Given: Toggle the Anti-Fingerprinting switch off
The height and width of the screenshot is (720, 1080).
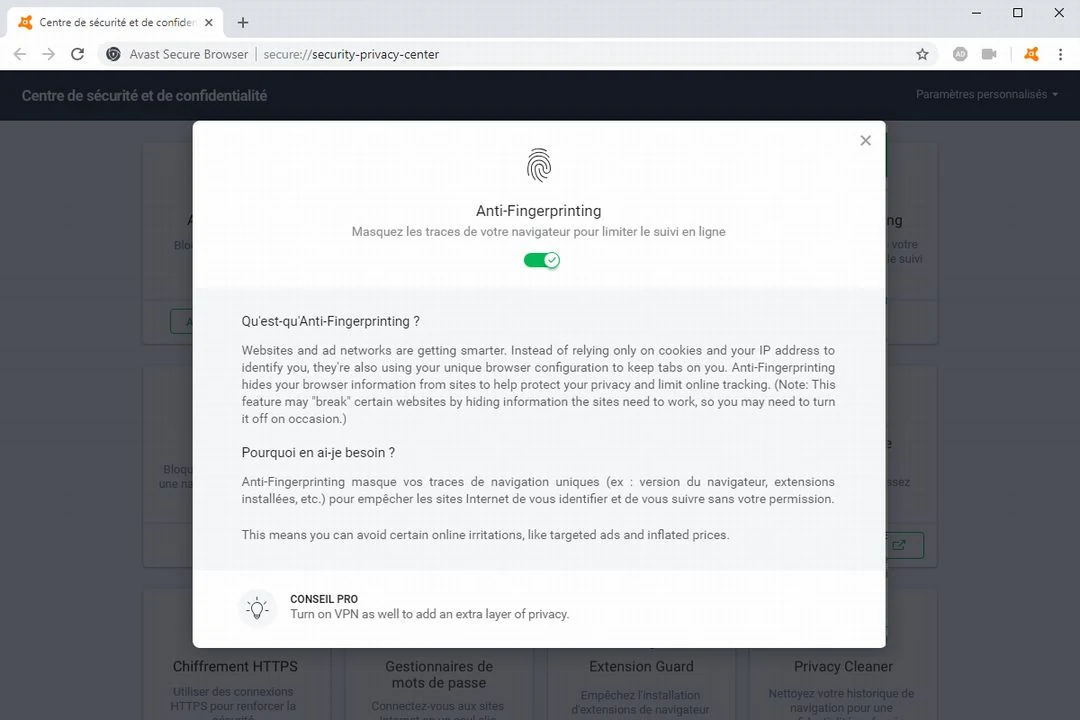Looking at the screenshot, I should click(541, 260).
